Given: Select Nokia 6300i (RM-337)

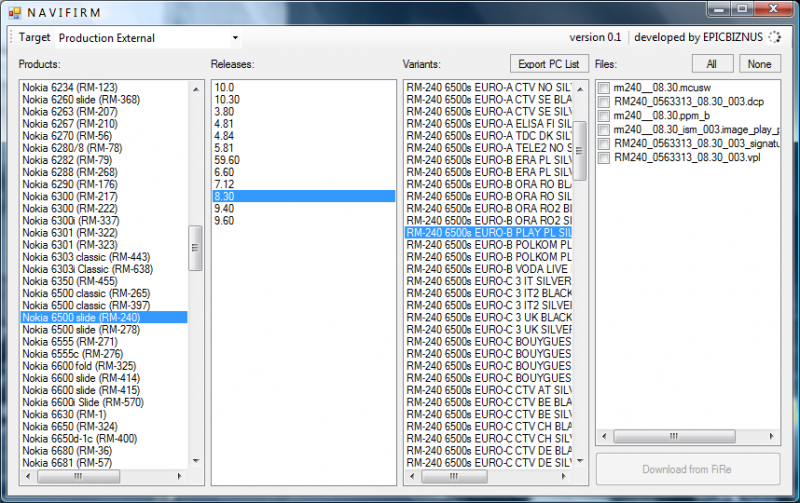Looking at the screenshot, I should click(x=104, y=221).
